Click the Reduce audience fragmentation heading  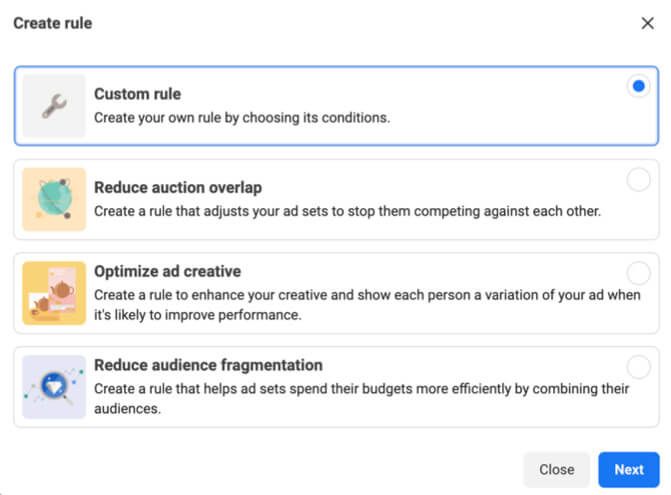tap(208, 365)
